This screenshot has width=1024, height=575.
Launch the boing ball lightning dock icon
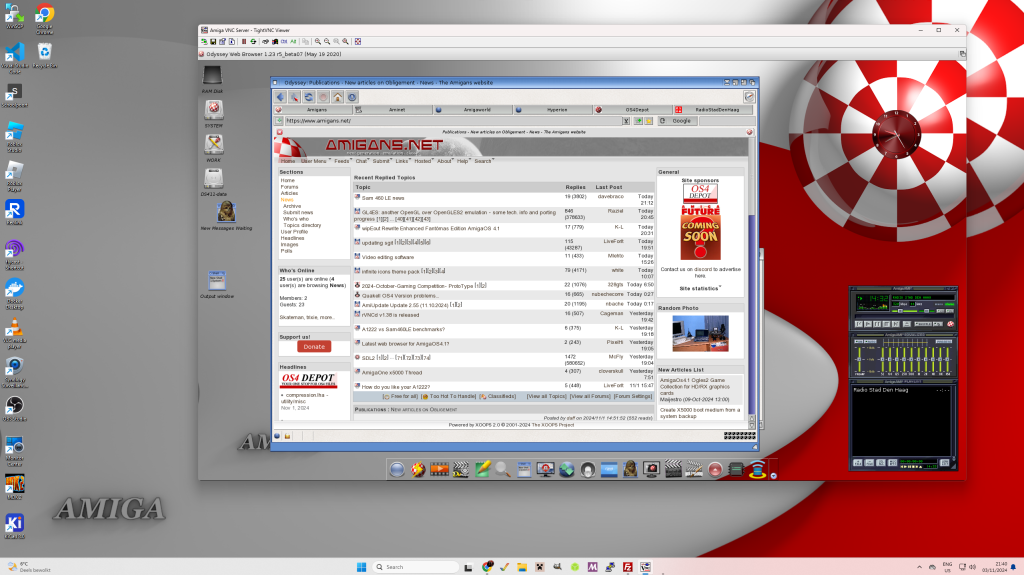tap(418, 469)
